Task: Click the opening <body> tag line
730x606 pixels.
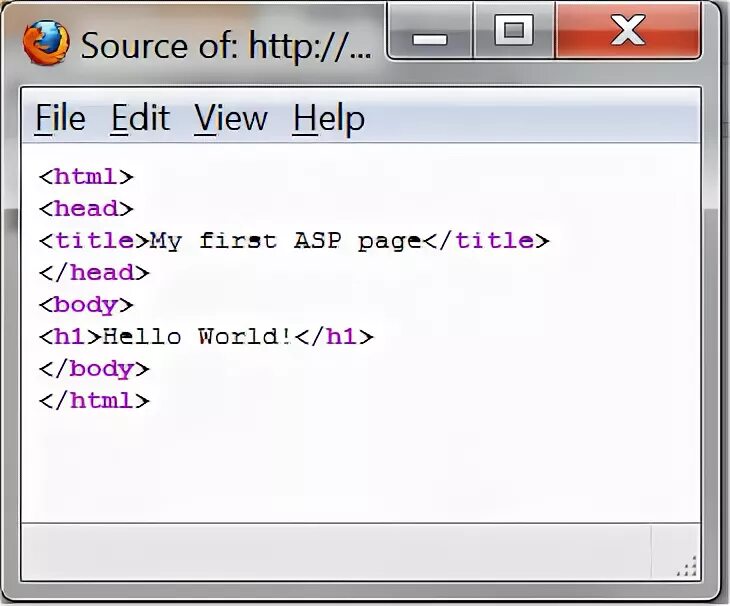Action: point(87,305)
